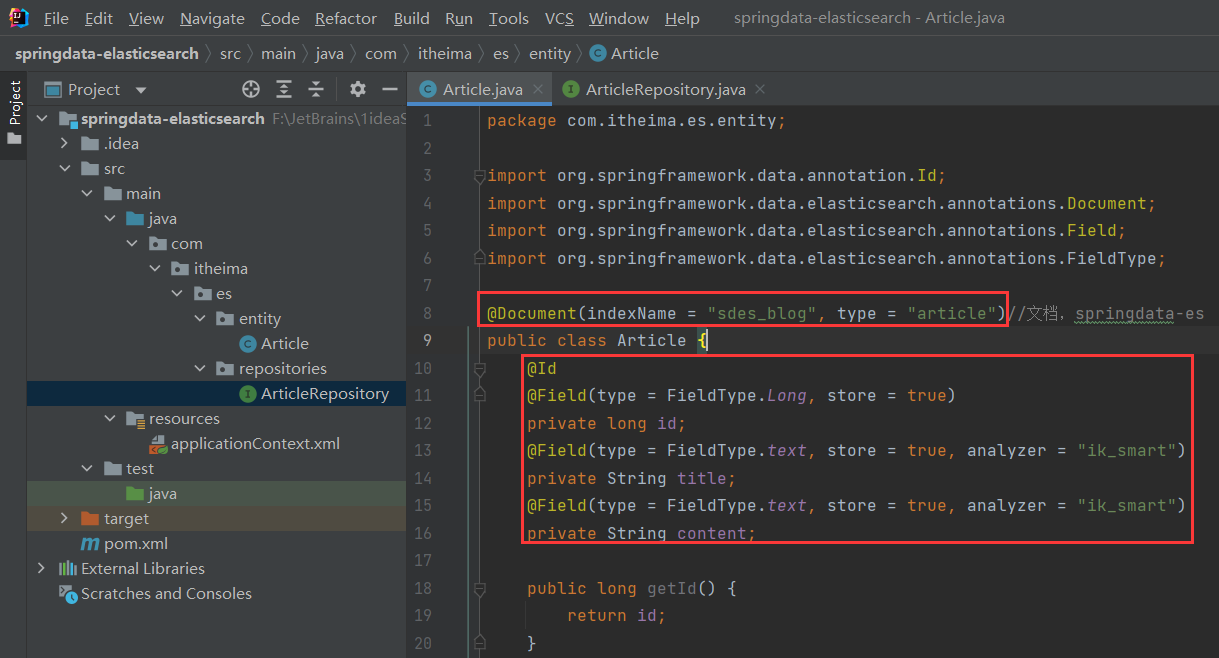Screen dimensions: 1219x658
Task: Open the Project view dropdown
Action: [139, 89]
